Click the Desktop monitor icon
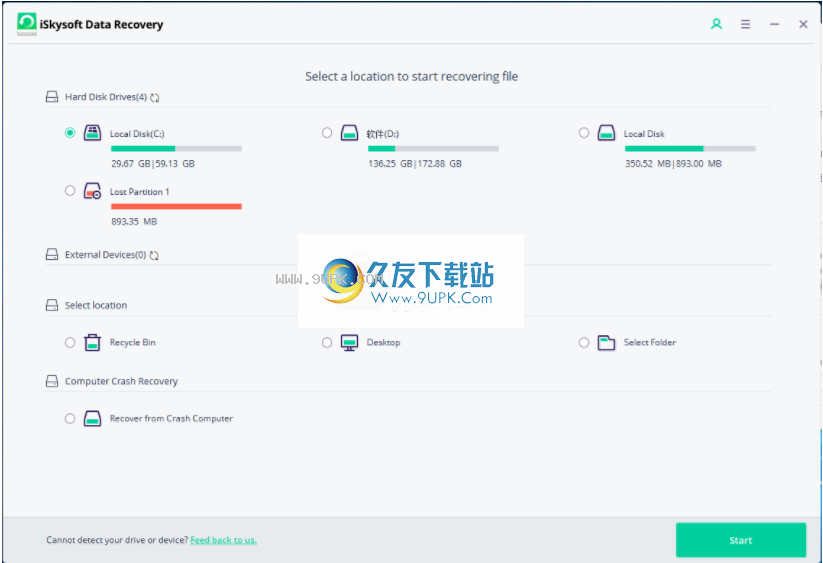 350,343
